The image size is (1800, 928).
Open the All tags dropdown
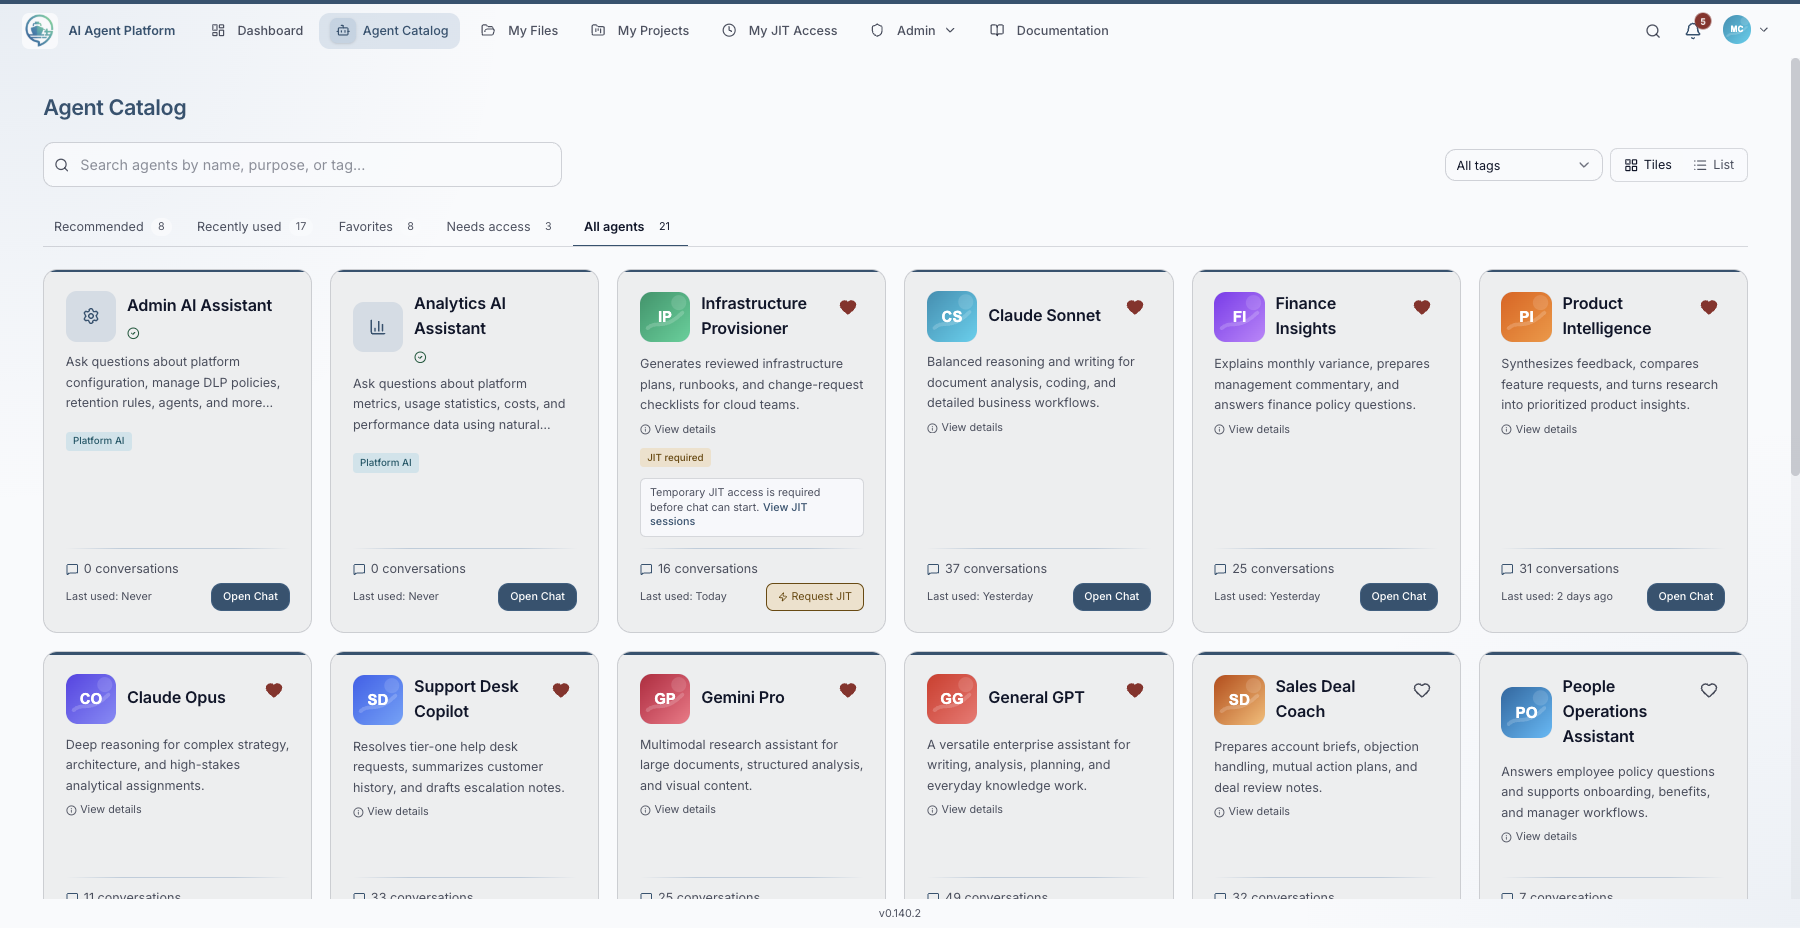(x=1523, y=165)
